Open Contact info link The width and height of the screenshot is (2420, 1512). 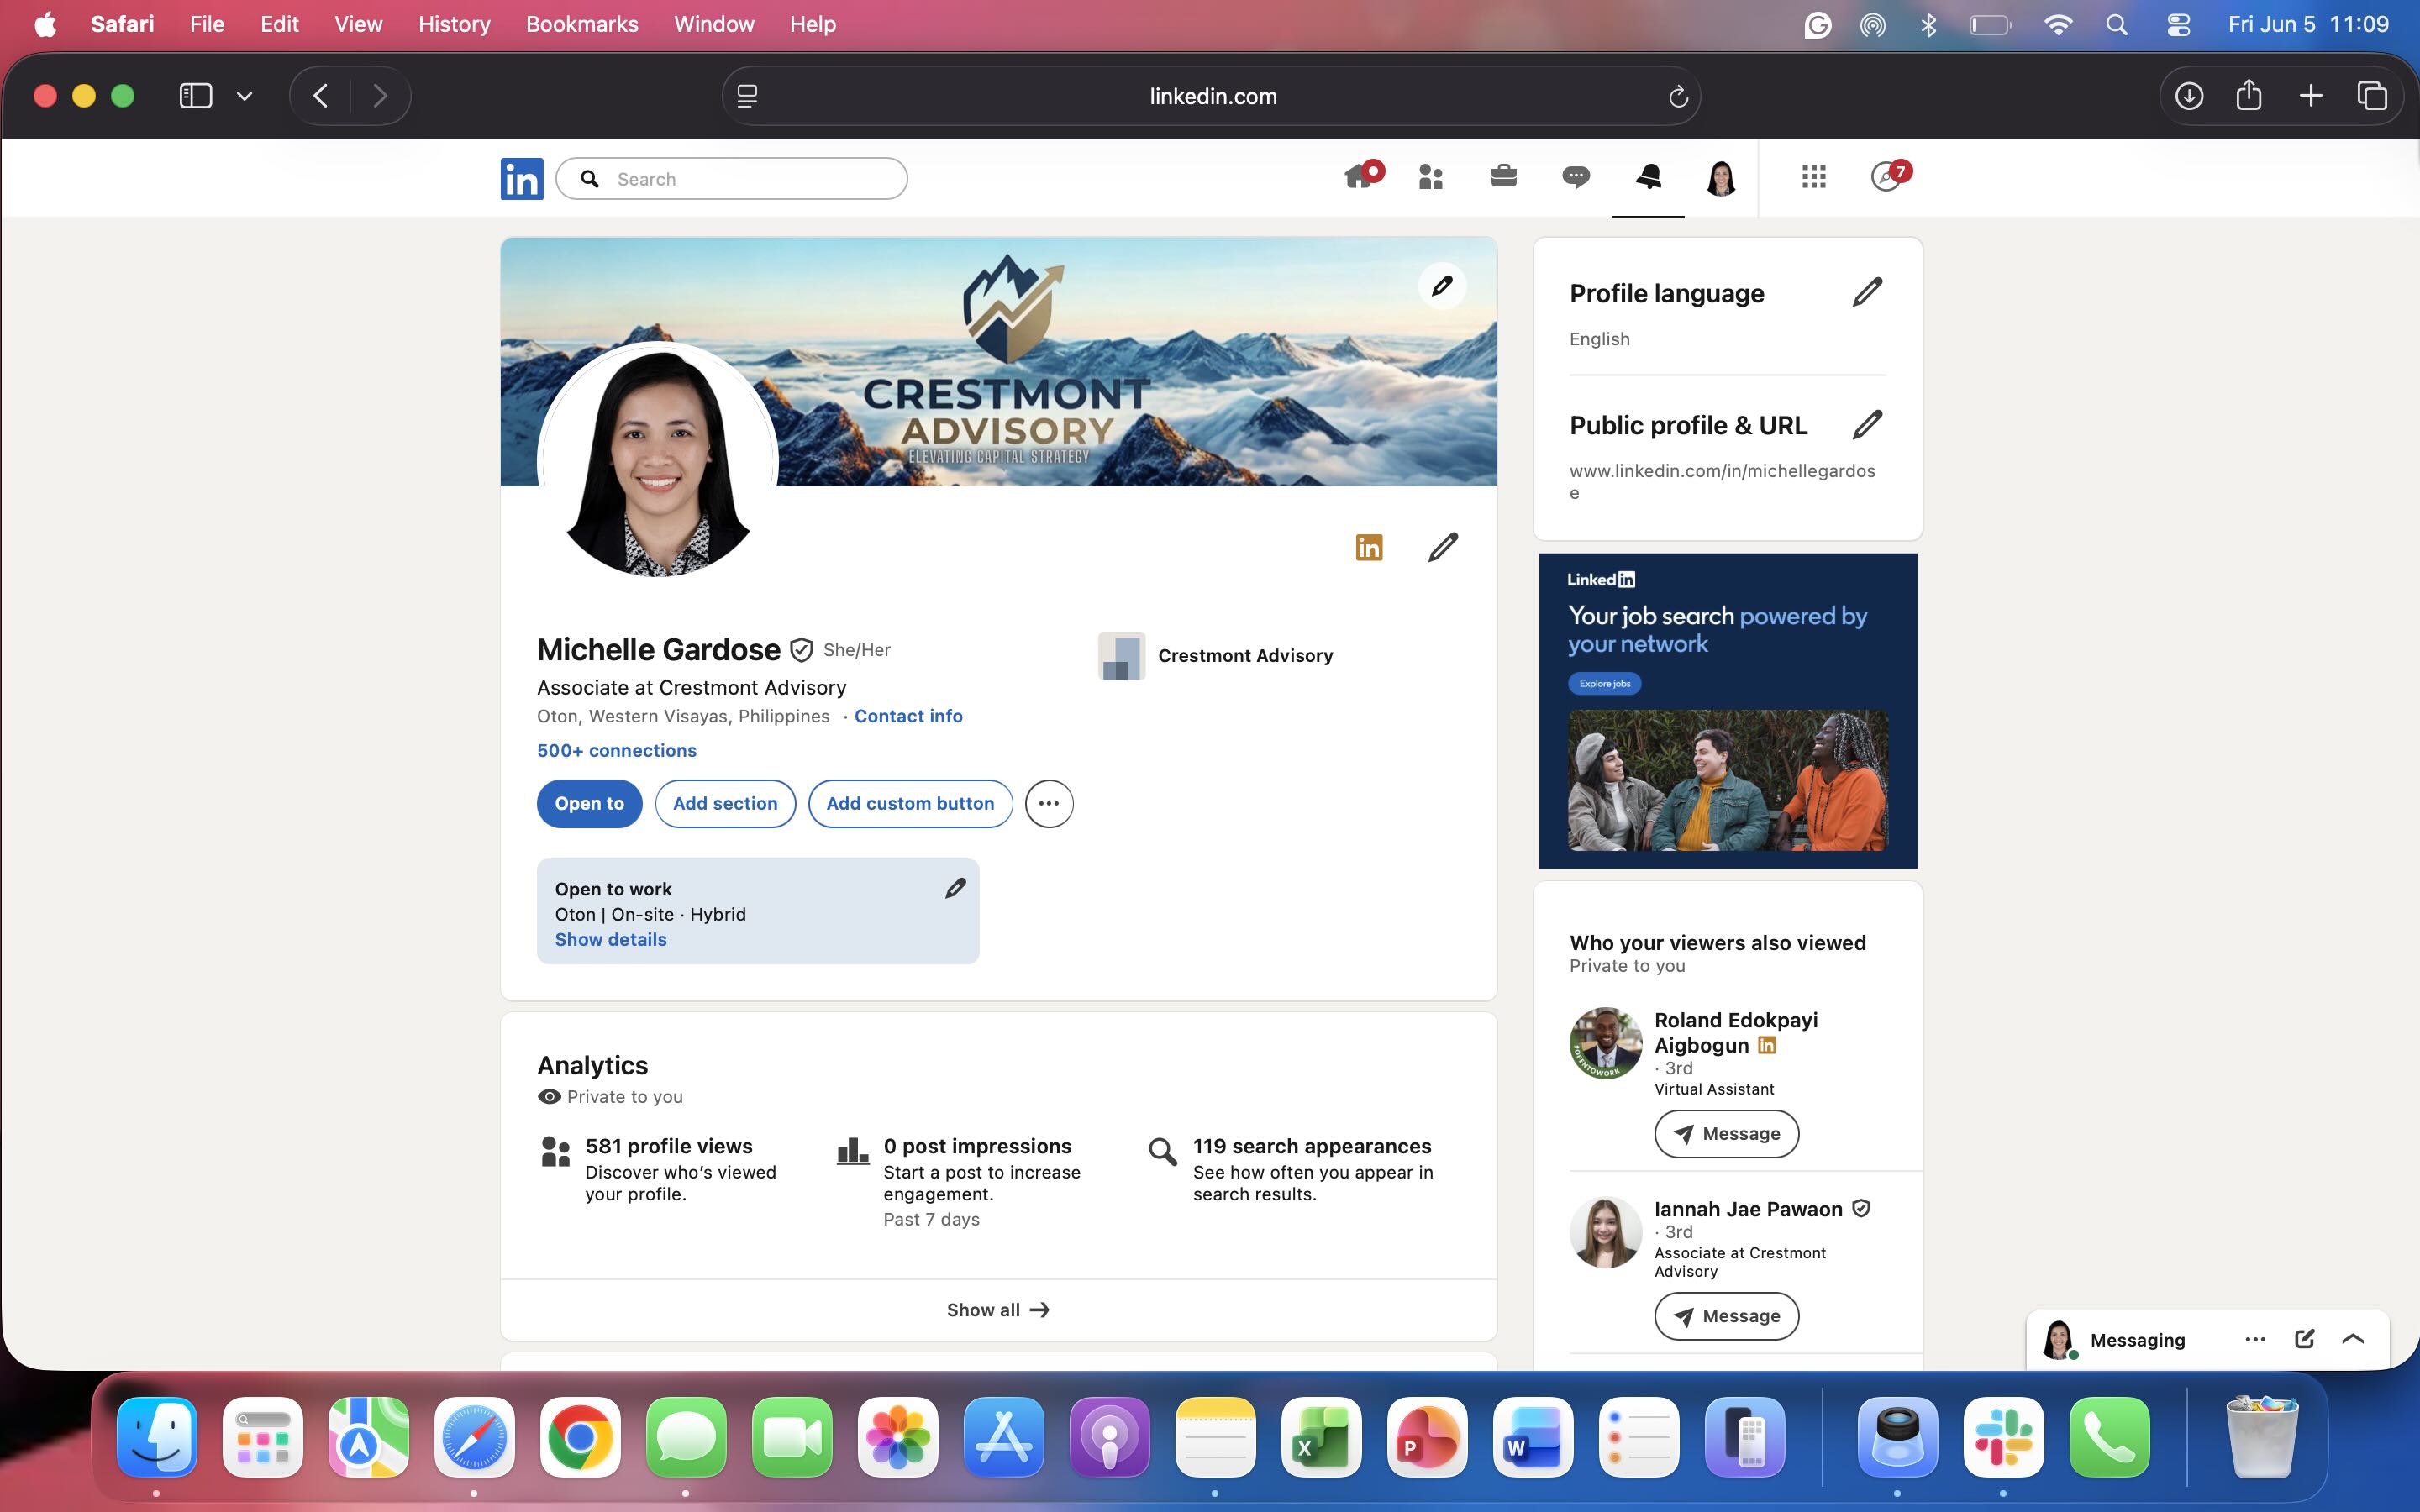point(908,716)
